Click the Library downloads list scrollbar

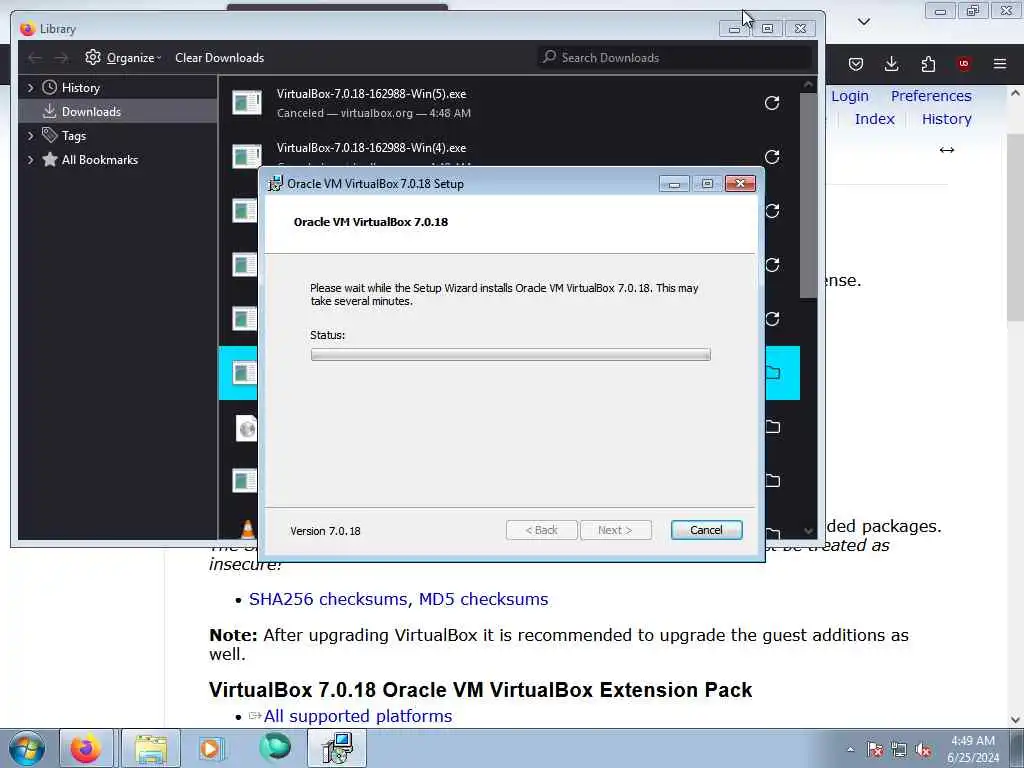(808, 196)
